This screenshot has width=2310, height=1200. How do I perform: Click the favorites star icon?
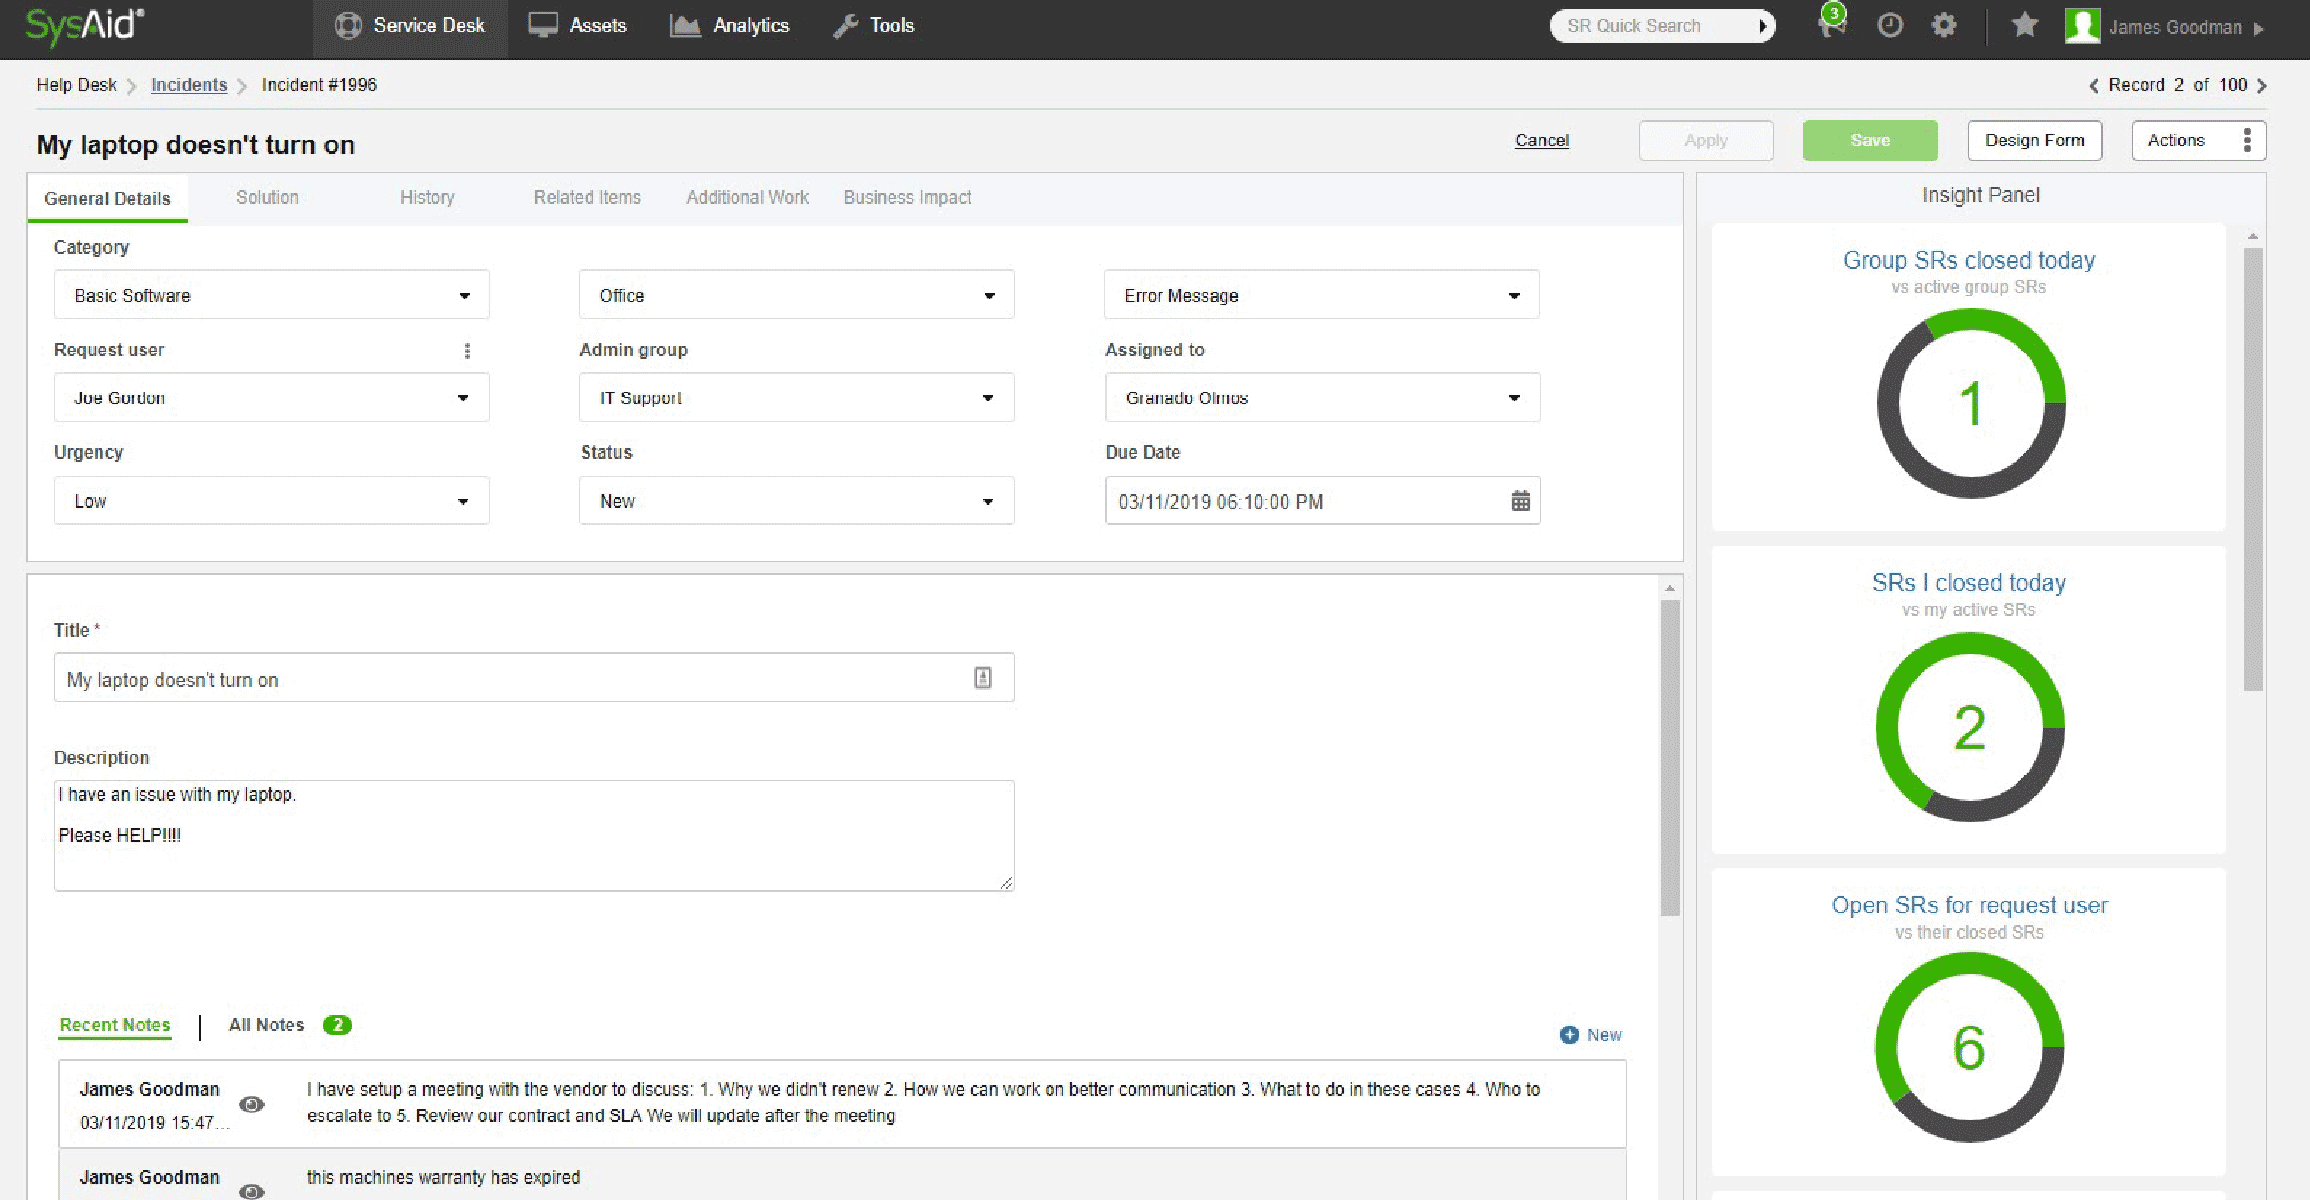[2024, 25]
